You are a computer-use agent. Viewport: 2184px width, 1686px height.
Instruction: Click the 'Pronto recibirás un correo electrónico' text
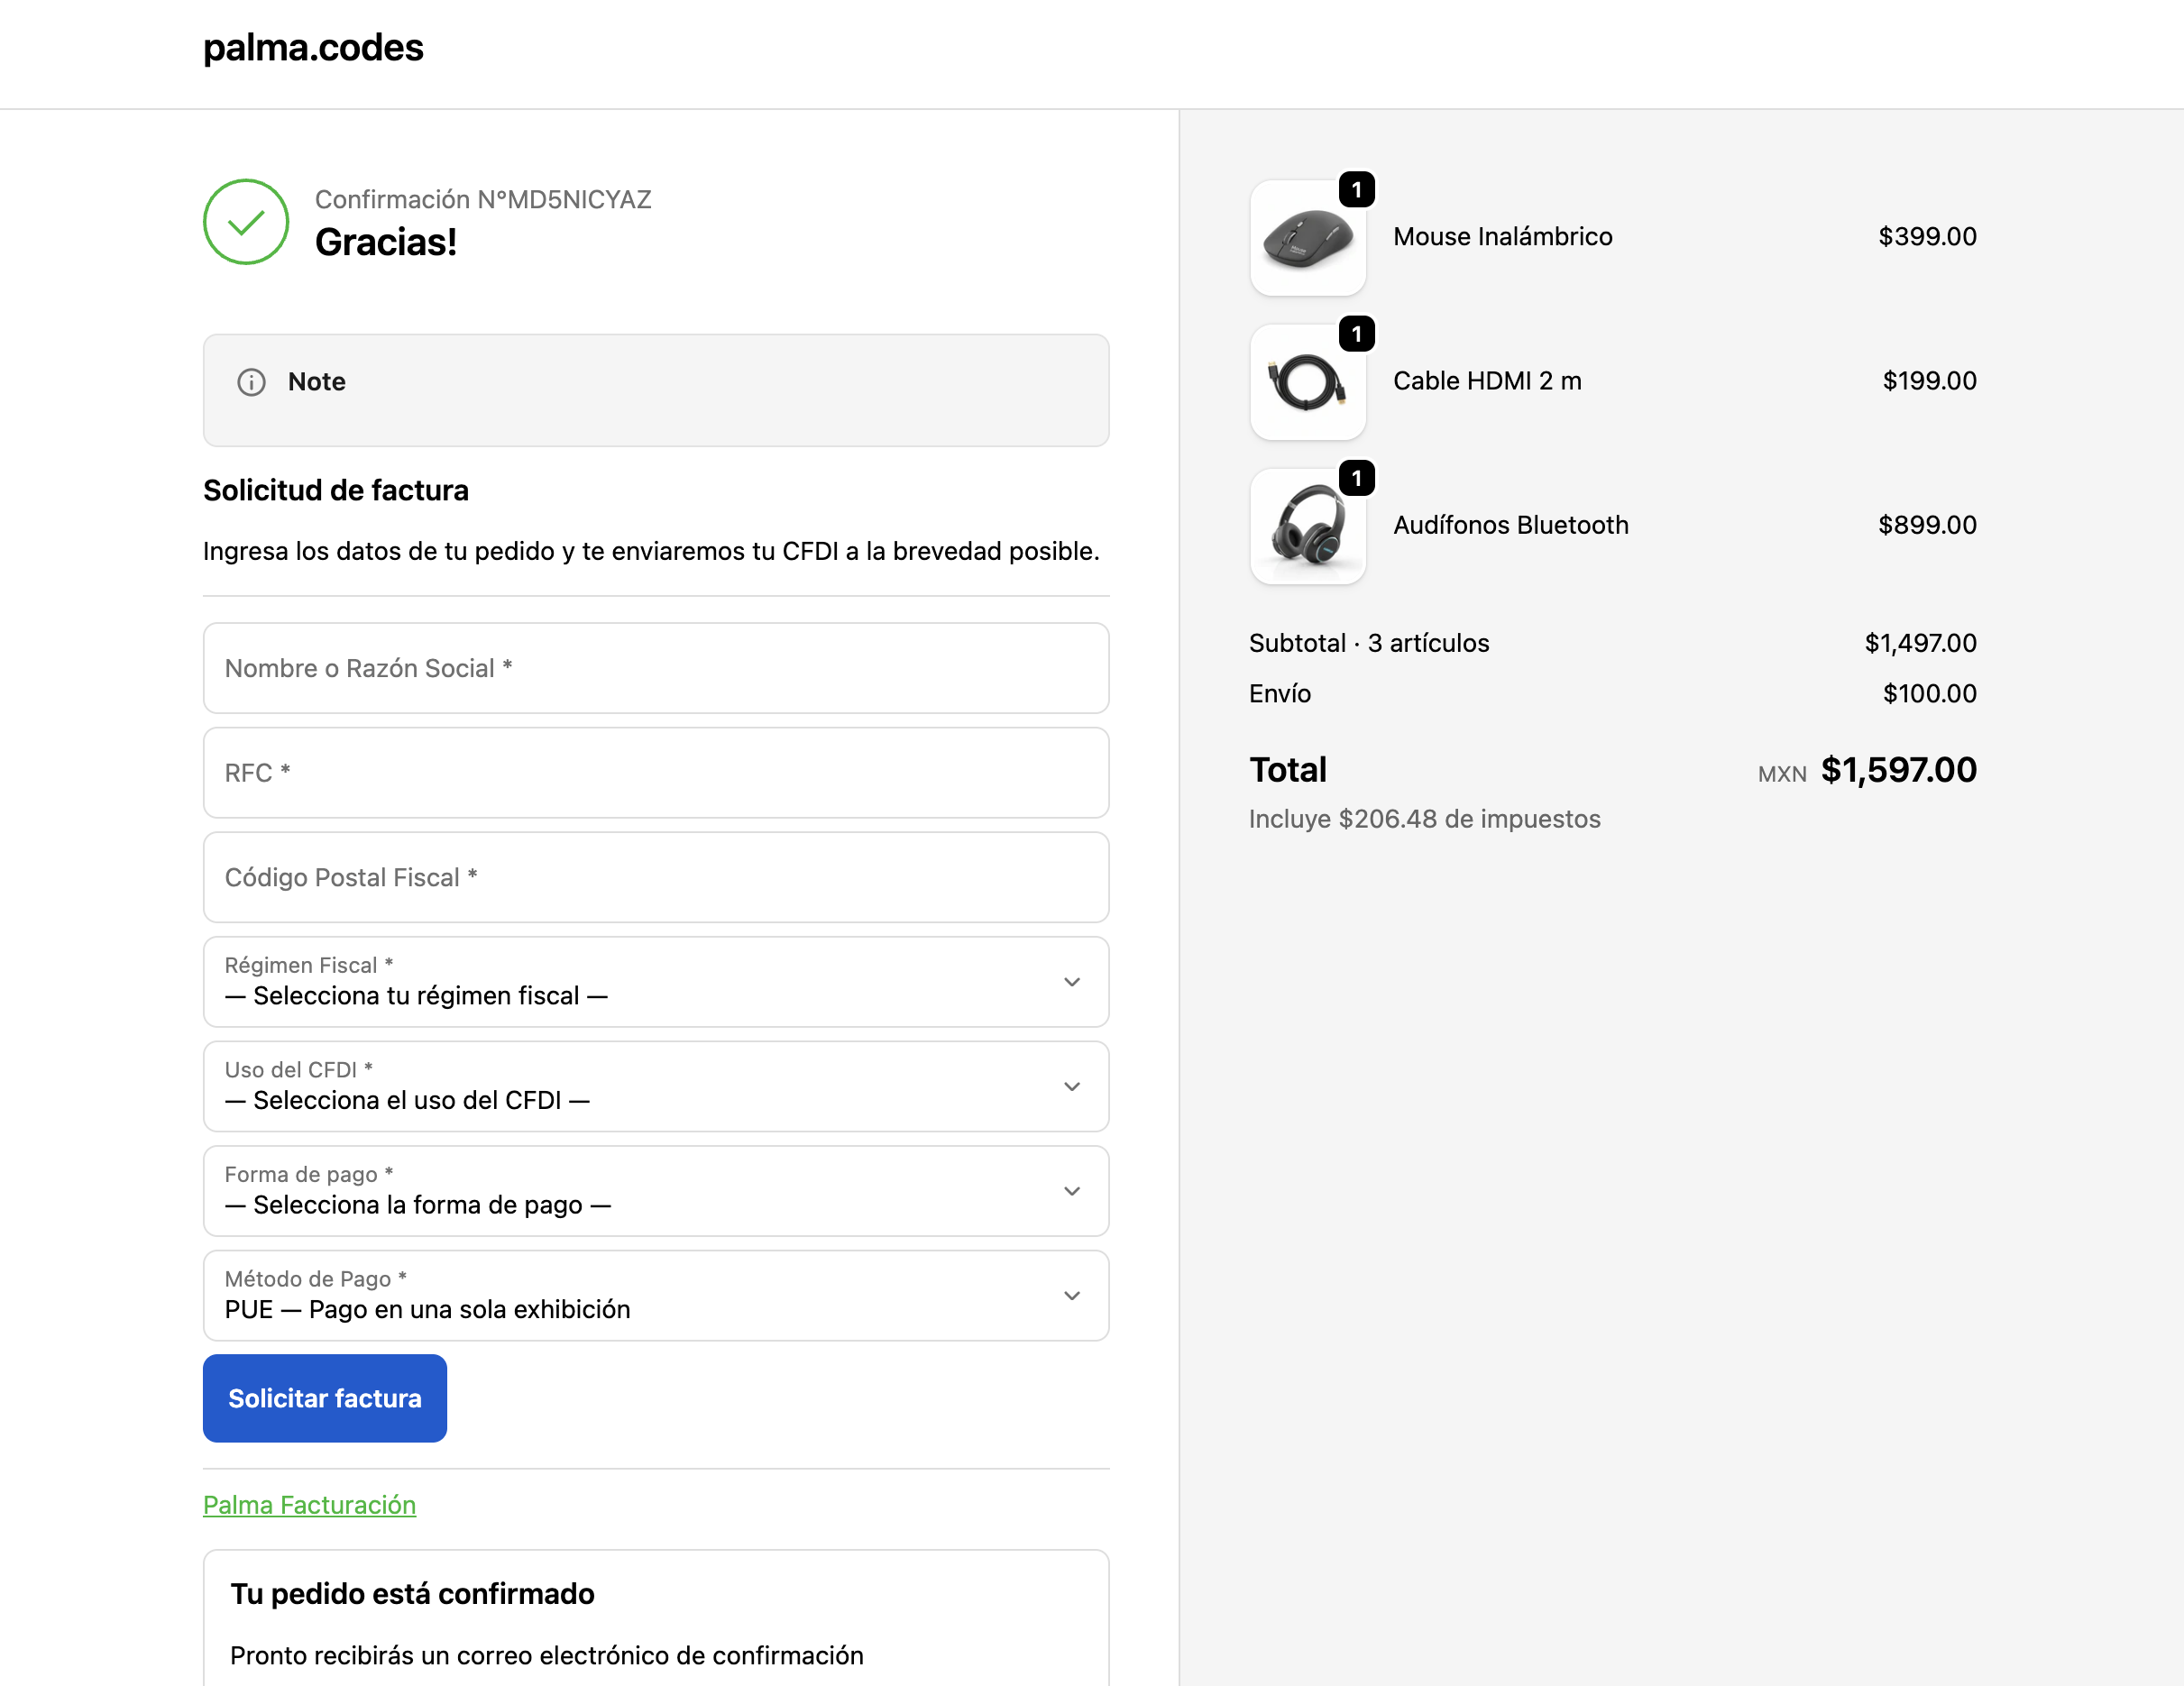547,1655
